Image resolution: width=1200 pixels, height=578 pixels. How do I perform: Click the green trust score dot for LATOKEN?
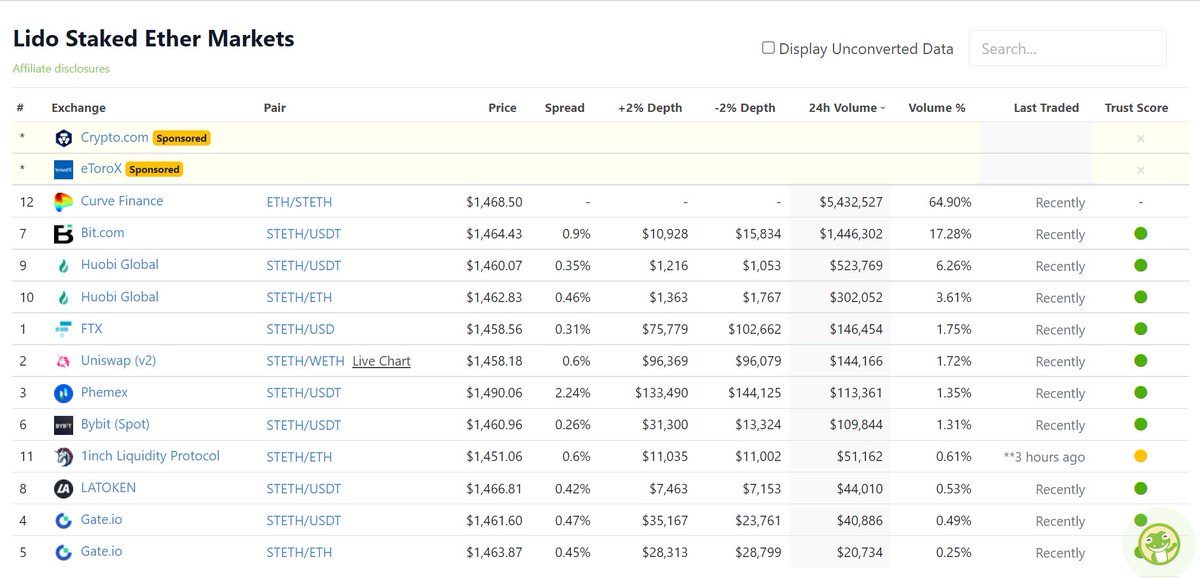click(1140, 488)
